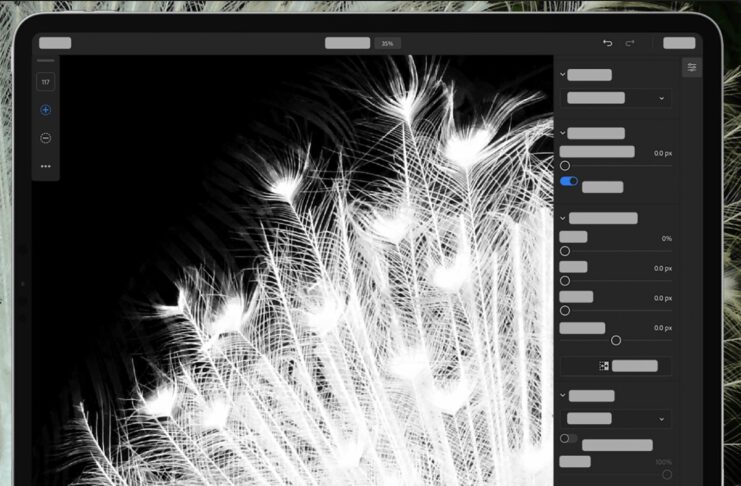The height and width of the screenshot is (486, 741).
Task: Click the redo arrow icon
Action: pos(630,43)
